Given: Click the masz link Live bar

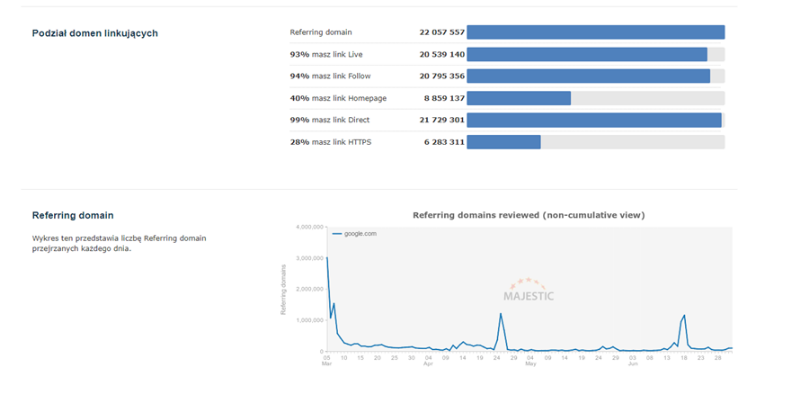Looking at the screenshot, I should click(587, 54).
